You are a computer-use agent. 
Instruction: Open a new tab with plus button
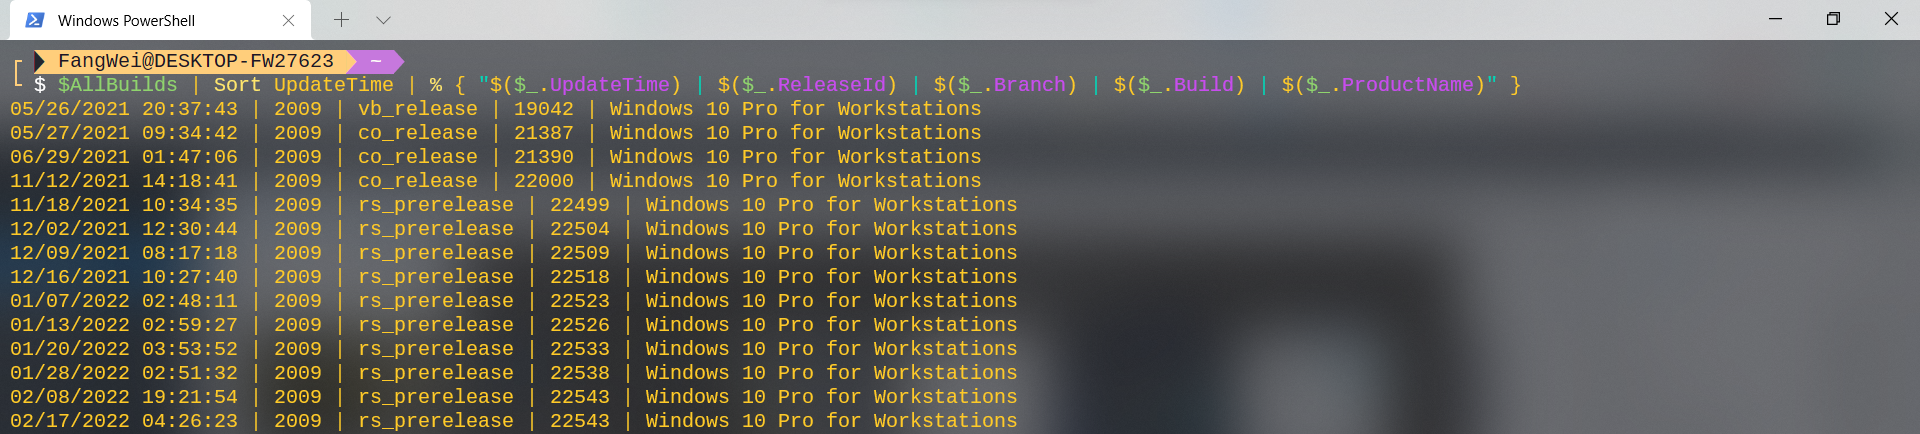[x=341, y=20]
